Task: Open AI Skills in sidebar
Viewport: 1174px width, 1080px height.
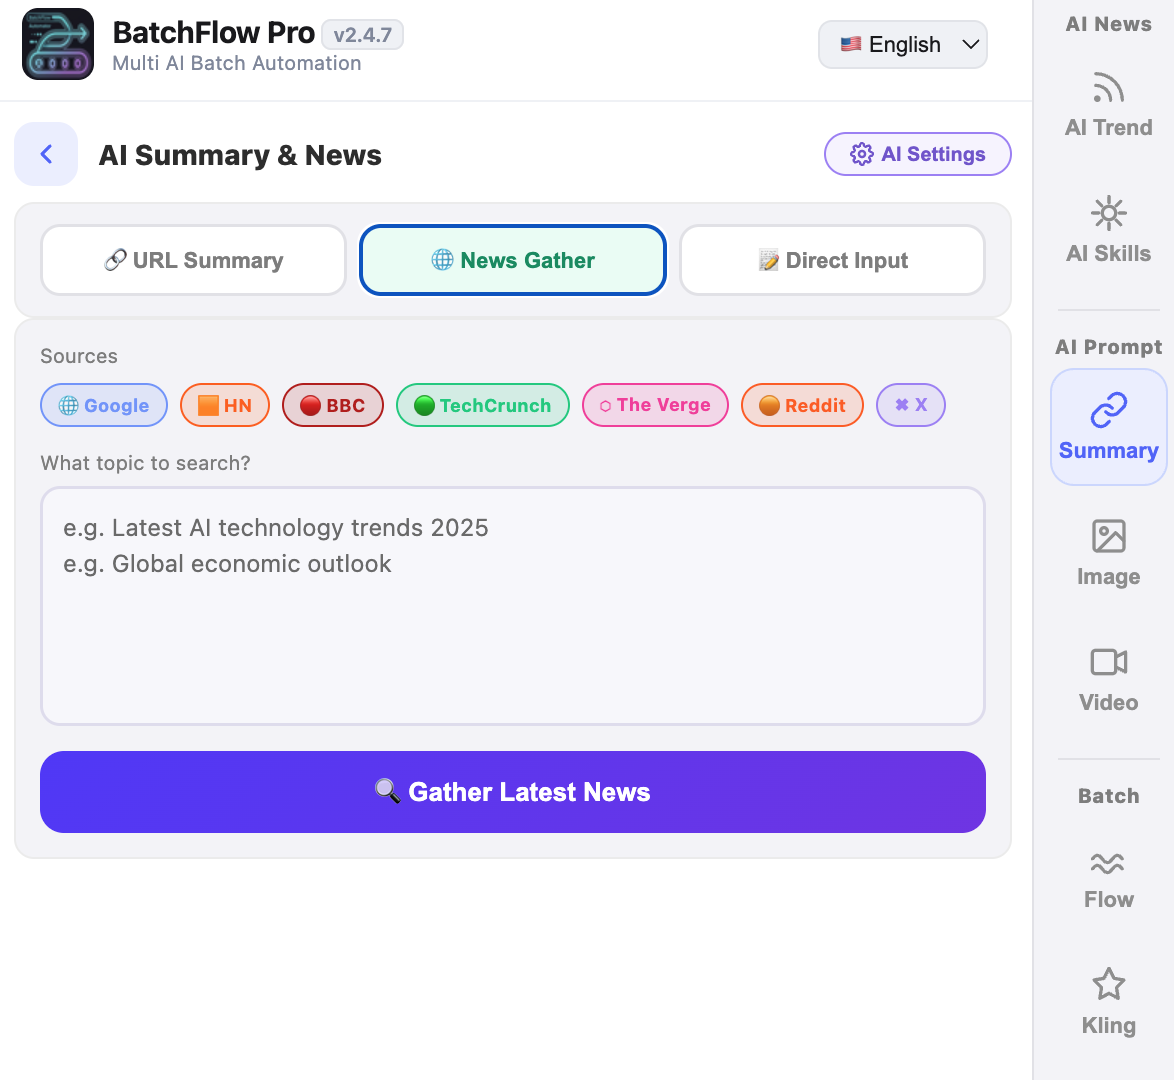Action: click(1108, 231)
